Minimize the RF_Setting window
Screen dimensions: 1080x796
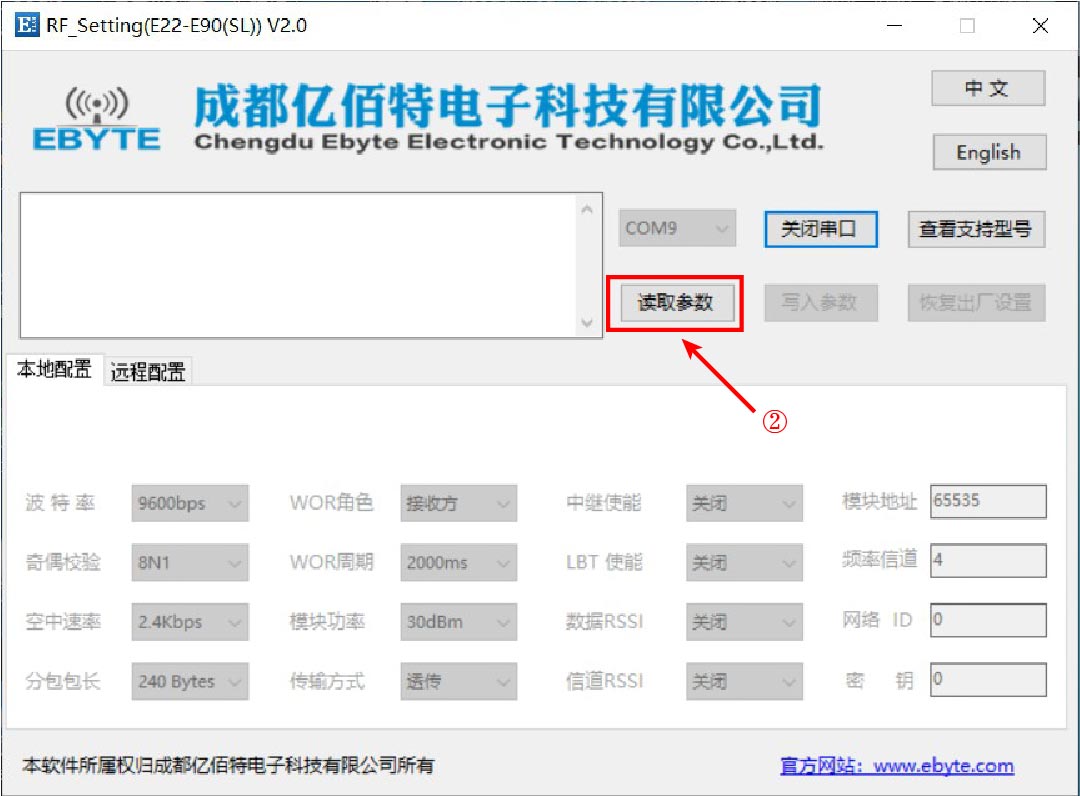point(894,25)
